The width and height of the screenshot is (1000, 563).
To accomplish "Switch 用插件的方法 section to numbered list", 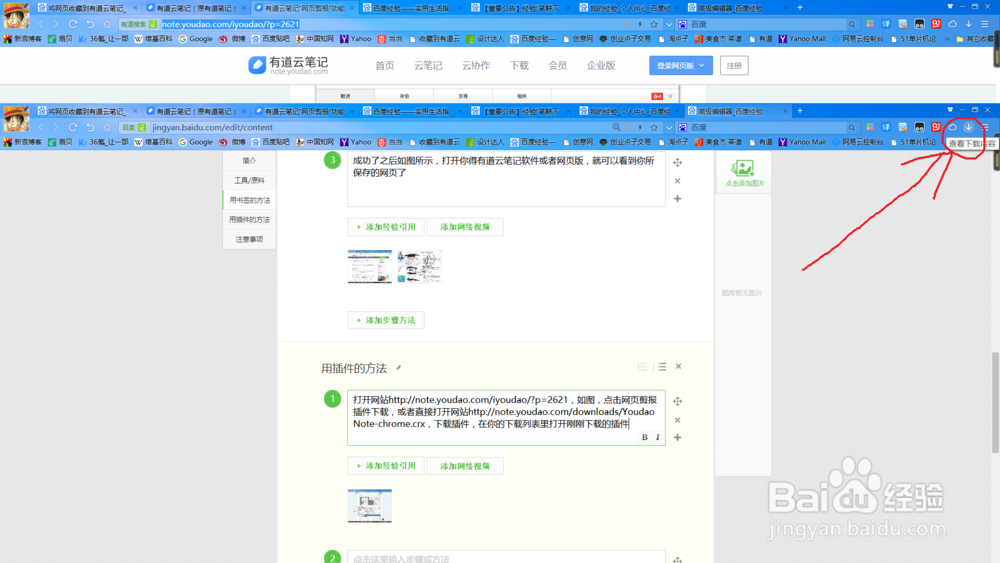I will click(x=642, y=367).
